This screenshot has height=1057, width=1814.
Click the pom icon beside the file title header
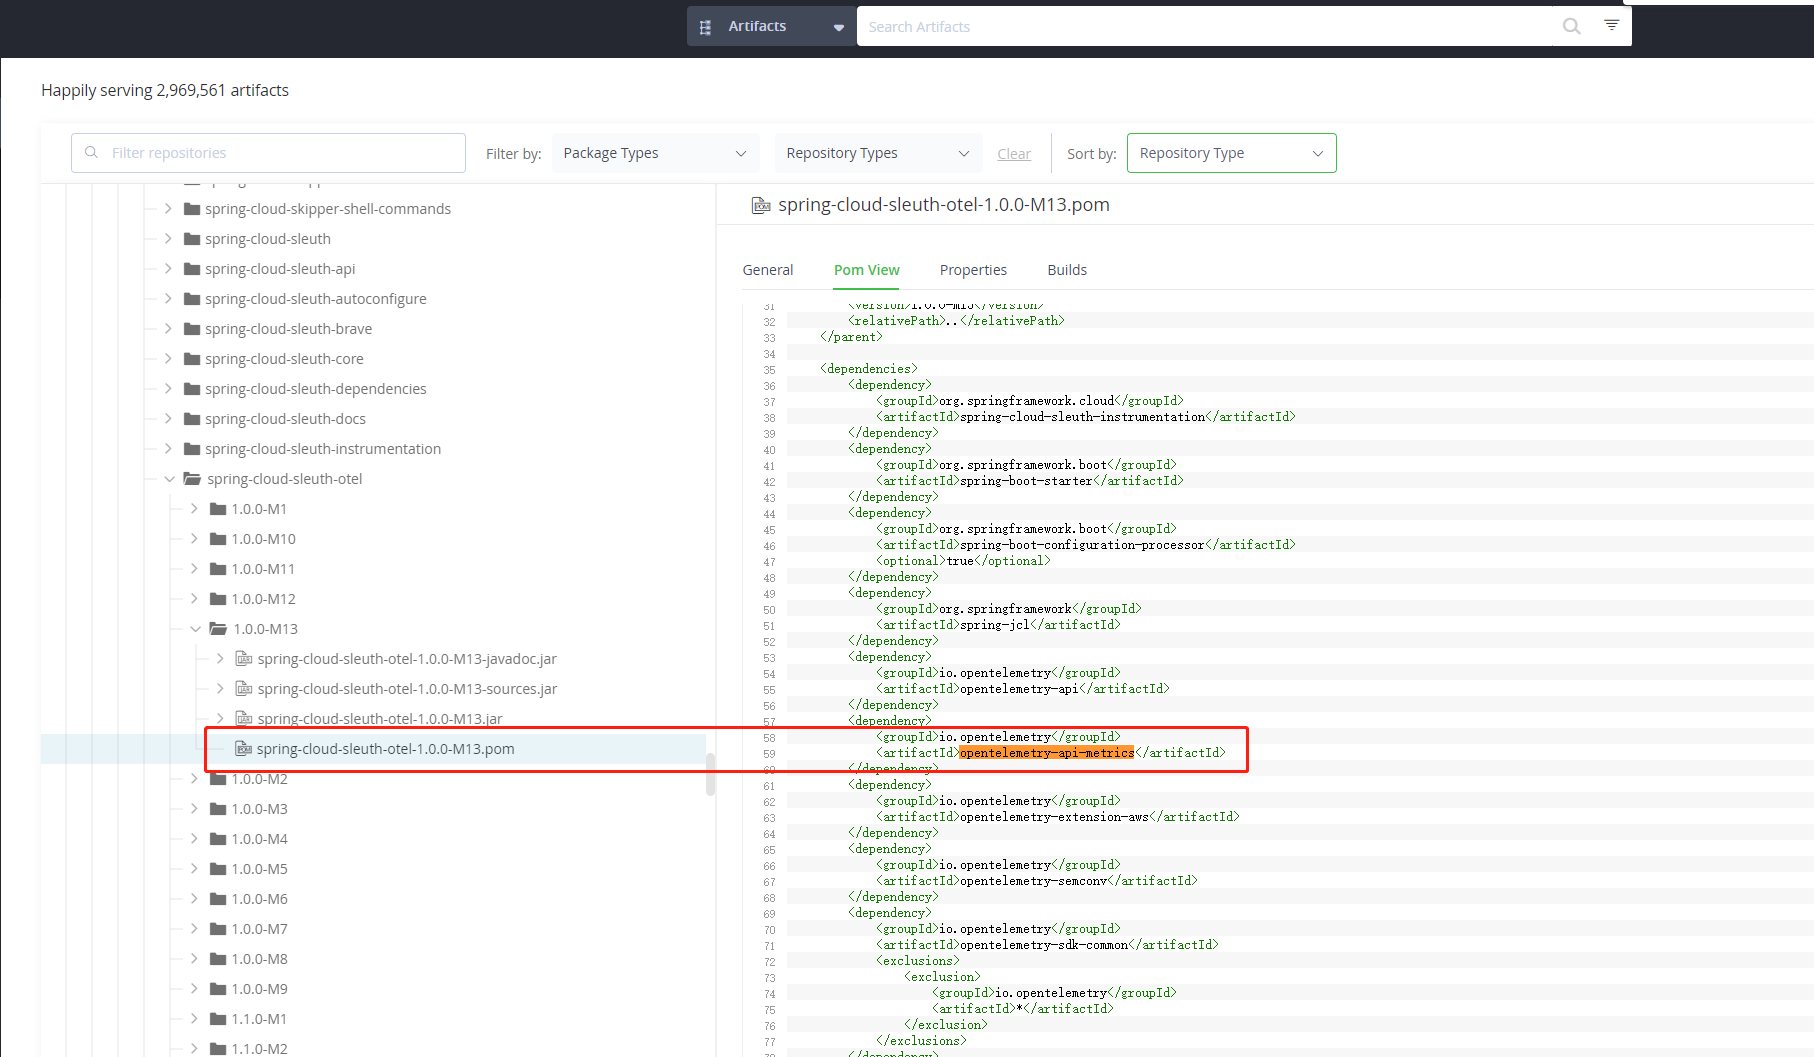click(761, 205)
